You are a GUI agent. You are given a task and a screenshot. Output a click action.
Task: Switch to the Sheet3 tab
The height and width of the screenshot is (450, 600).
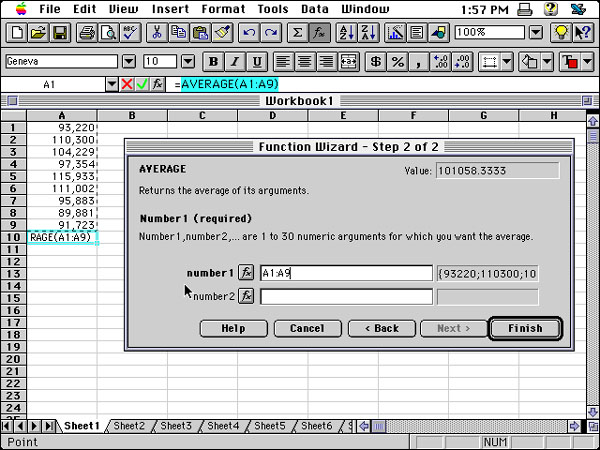tap(176, 426)
